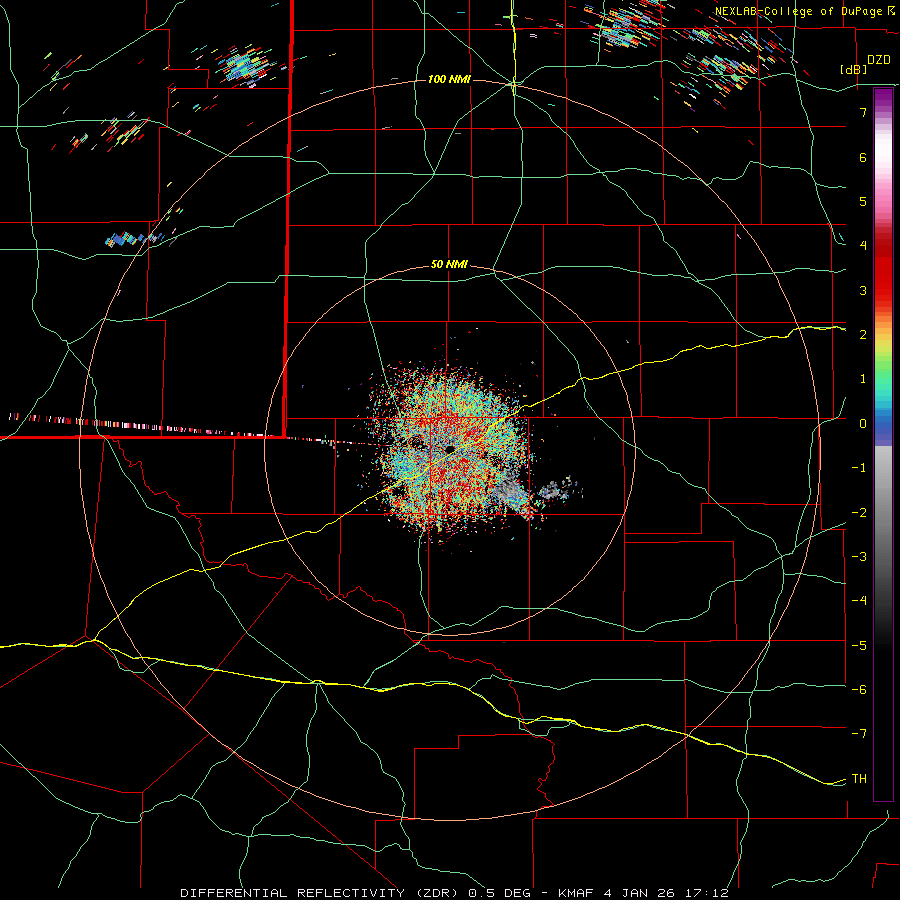900x900 pixels.
Task: Click the 4 JAN 26 17:12 timestamp
Action: [665, 893]
